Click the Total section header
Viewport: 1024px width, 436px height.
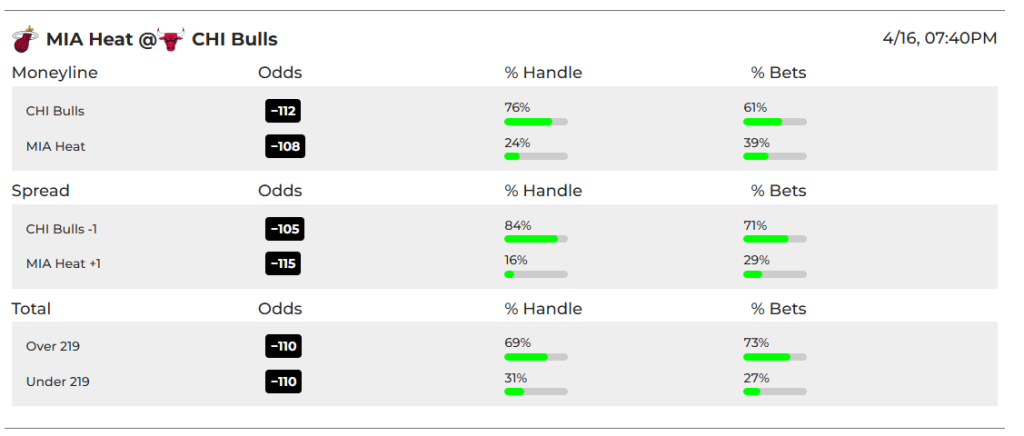31,309
